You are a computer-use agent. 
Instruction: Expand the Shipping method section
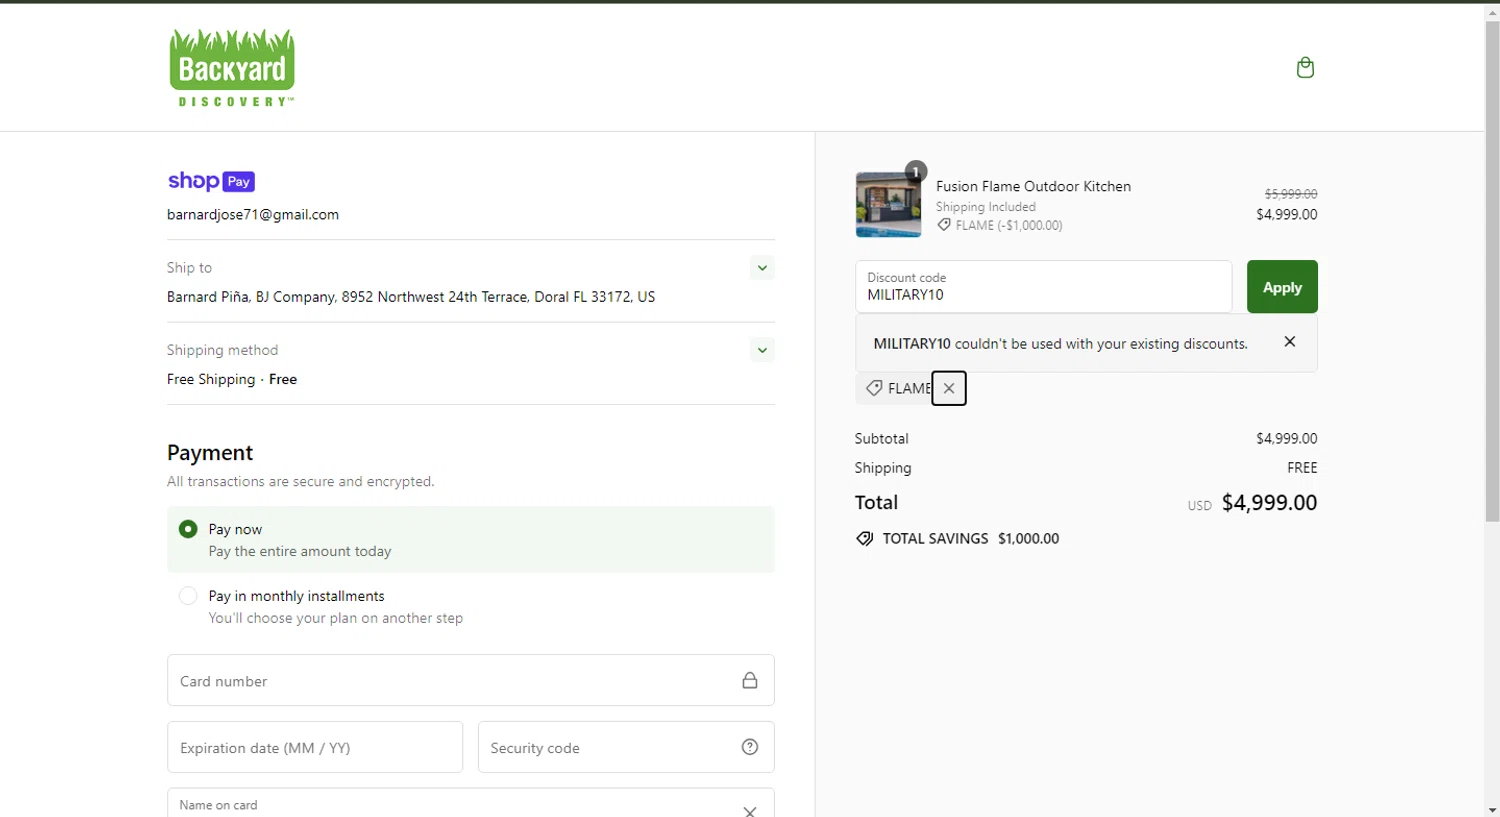tap(762, 350)
